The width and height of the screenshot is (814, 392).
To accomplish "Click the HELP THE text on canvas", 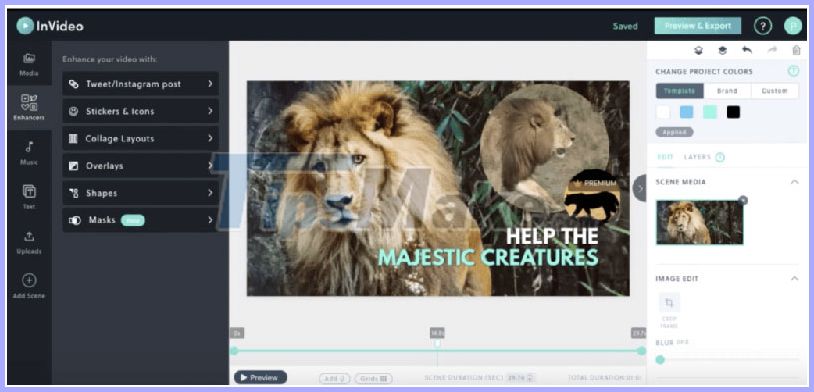I will pyautogui.click(x=552, y=236).
